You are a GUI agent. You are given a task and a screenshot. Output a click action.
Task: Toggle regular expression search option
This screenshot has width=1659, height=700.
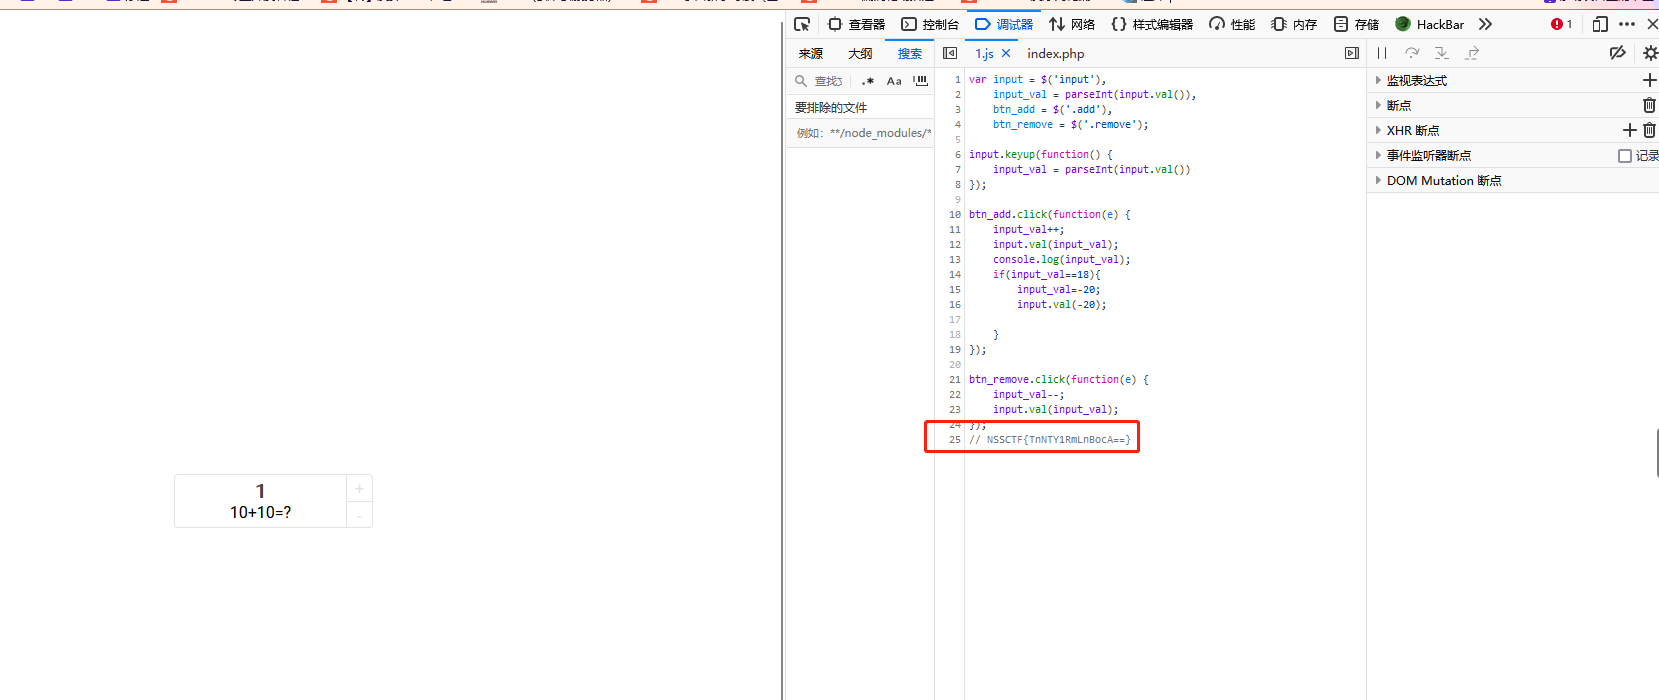[x=867, y=81]
